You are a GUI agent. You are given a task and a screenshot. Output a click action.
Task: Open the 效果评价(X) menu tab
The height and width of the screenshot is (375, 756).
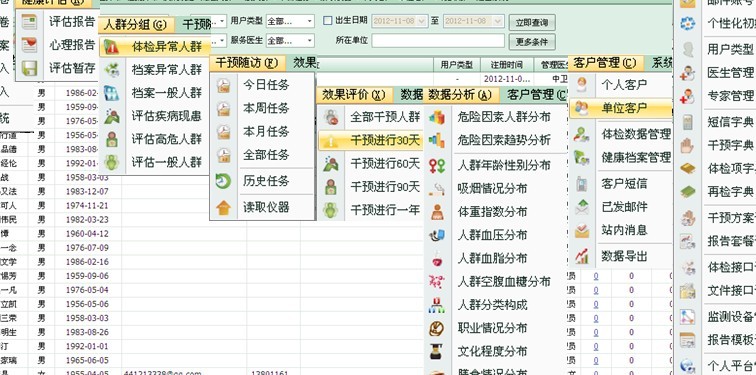click(354, 95)
